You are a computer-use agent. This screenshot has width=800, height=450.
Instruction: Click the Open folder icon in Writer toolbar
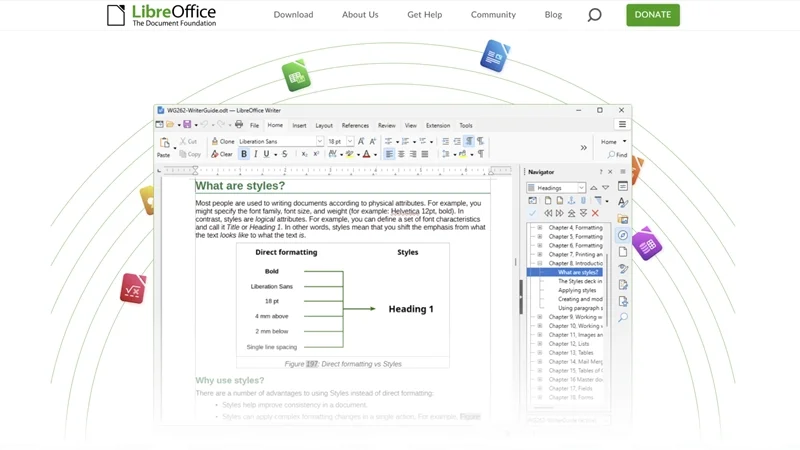(170, 124)
